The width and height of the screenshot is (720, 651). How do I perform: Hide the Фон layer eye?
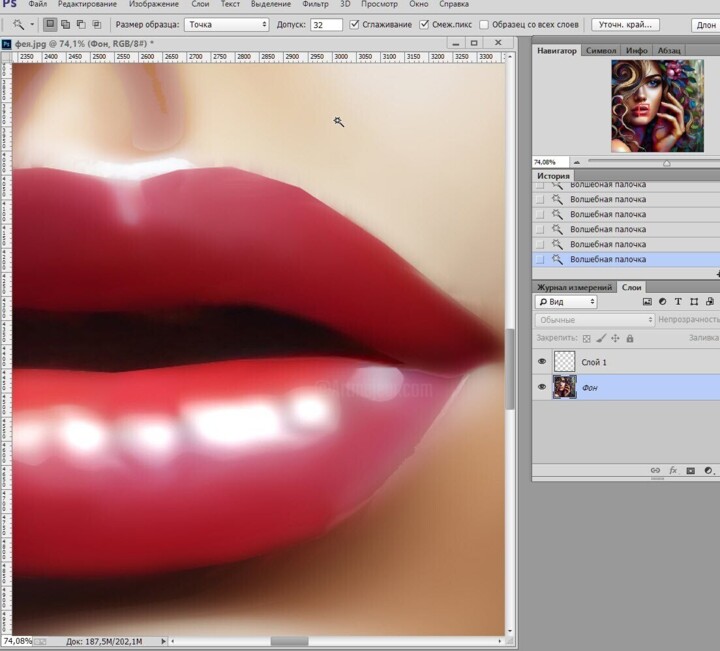click(x=542, y=387)
